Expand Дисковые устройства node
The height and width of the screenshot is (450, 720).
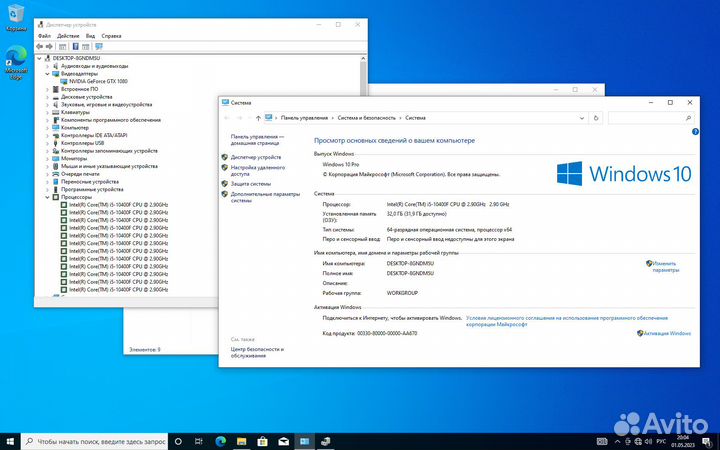(x=47, y=97)
